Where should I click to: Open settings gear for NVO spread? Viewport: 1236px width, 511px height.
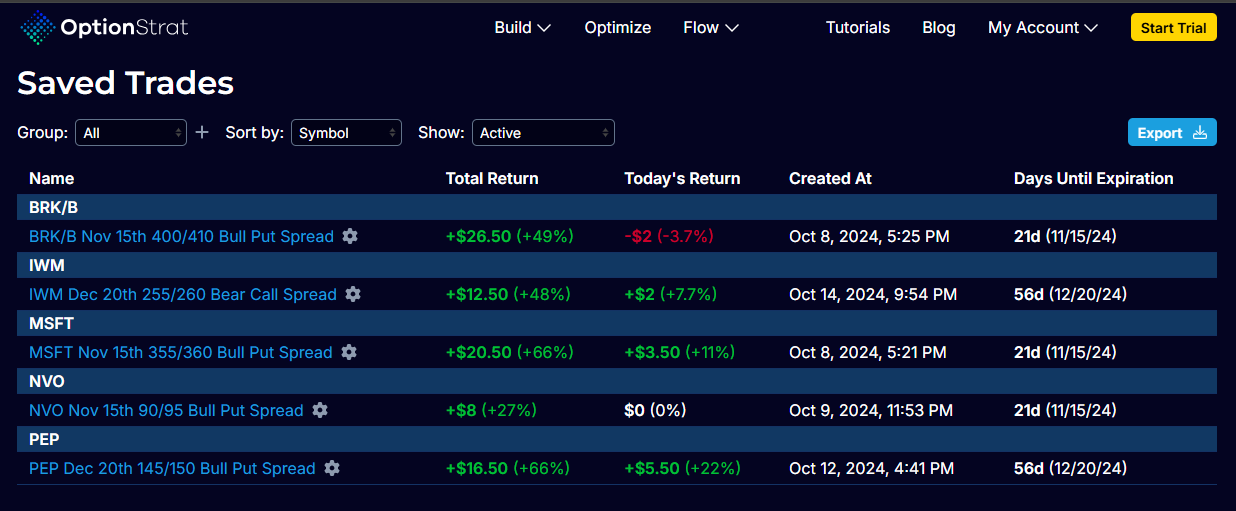coord(319,410)
